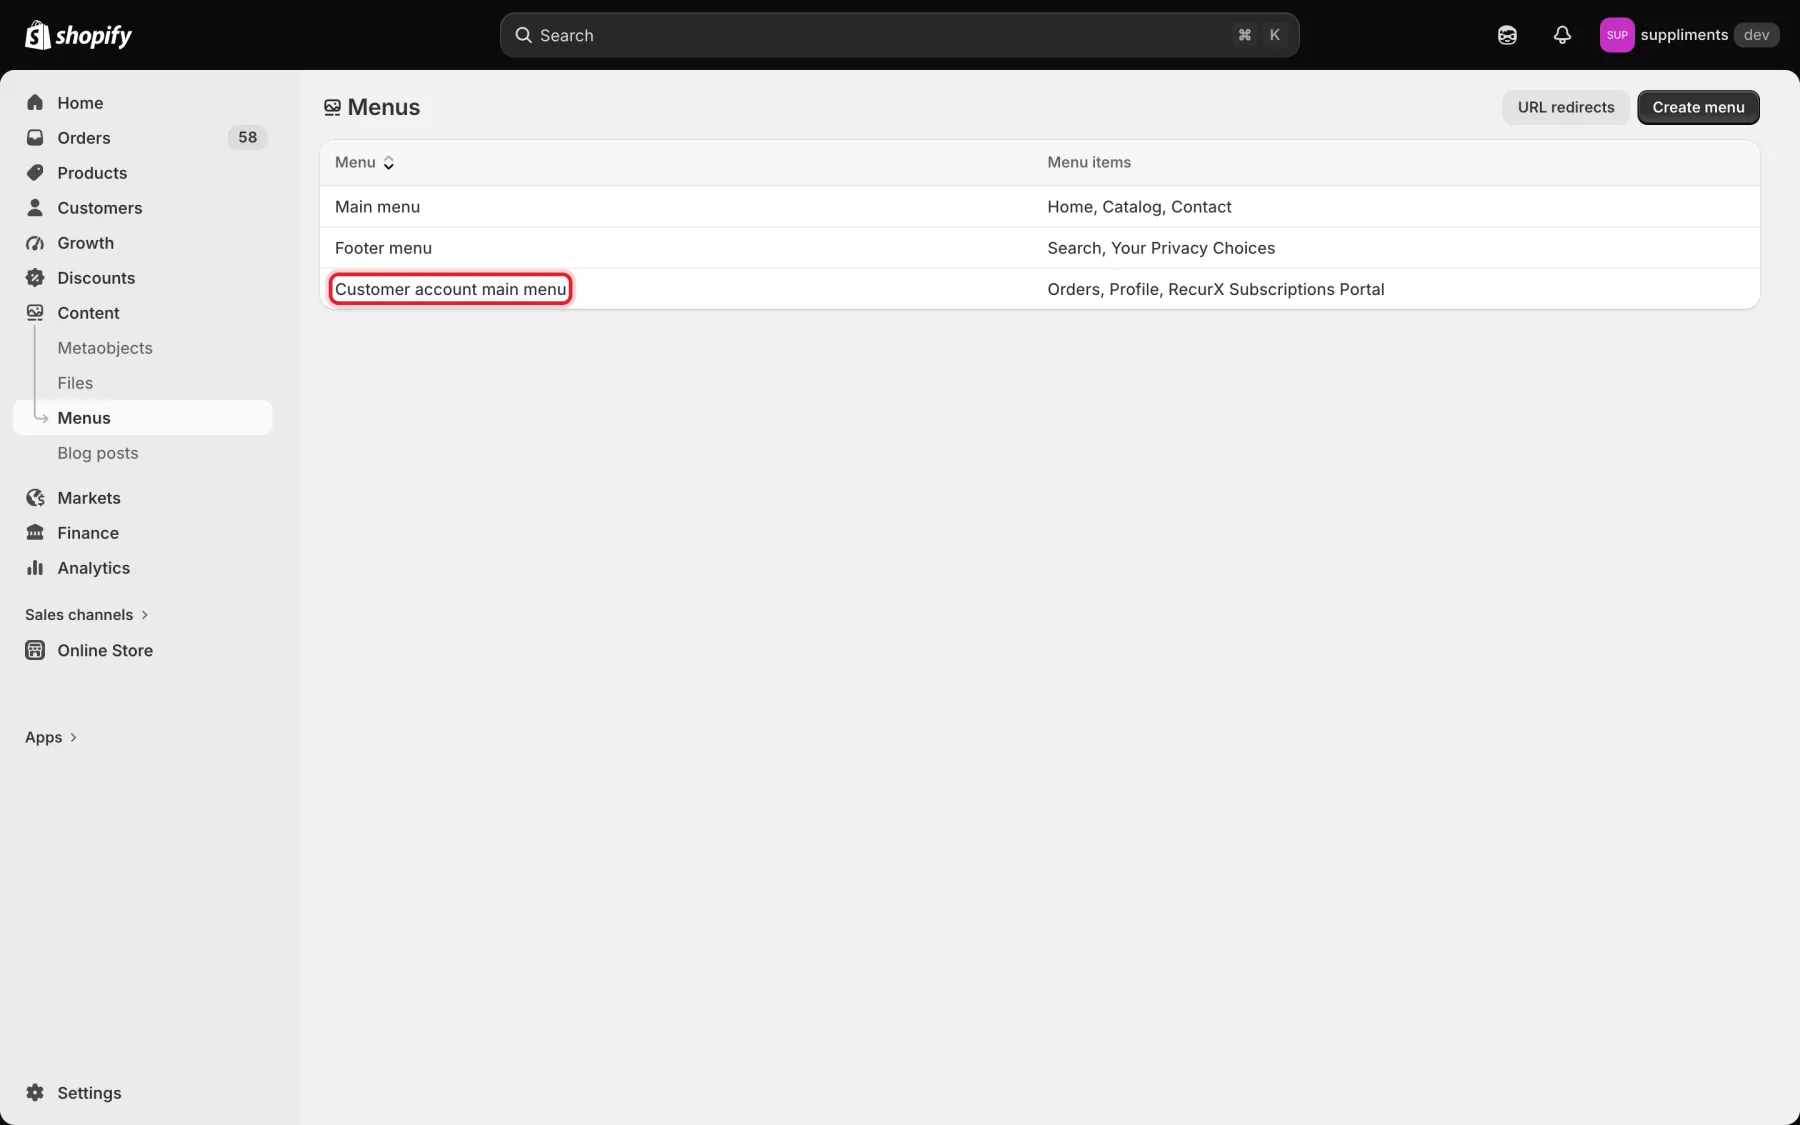The image size is (1800, 1125).
Task: Open Blog posts under Content
Action: pyautogui.click(x=98, y=453)
